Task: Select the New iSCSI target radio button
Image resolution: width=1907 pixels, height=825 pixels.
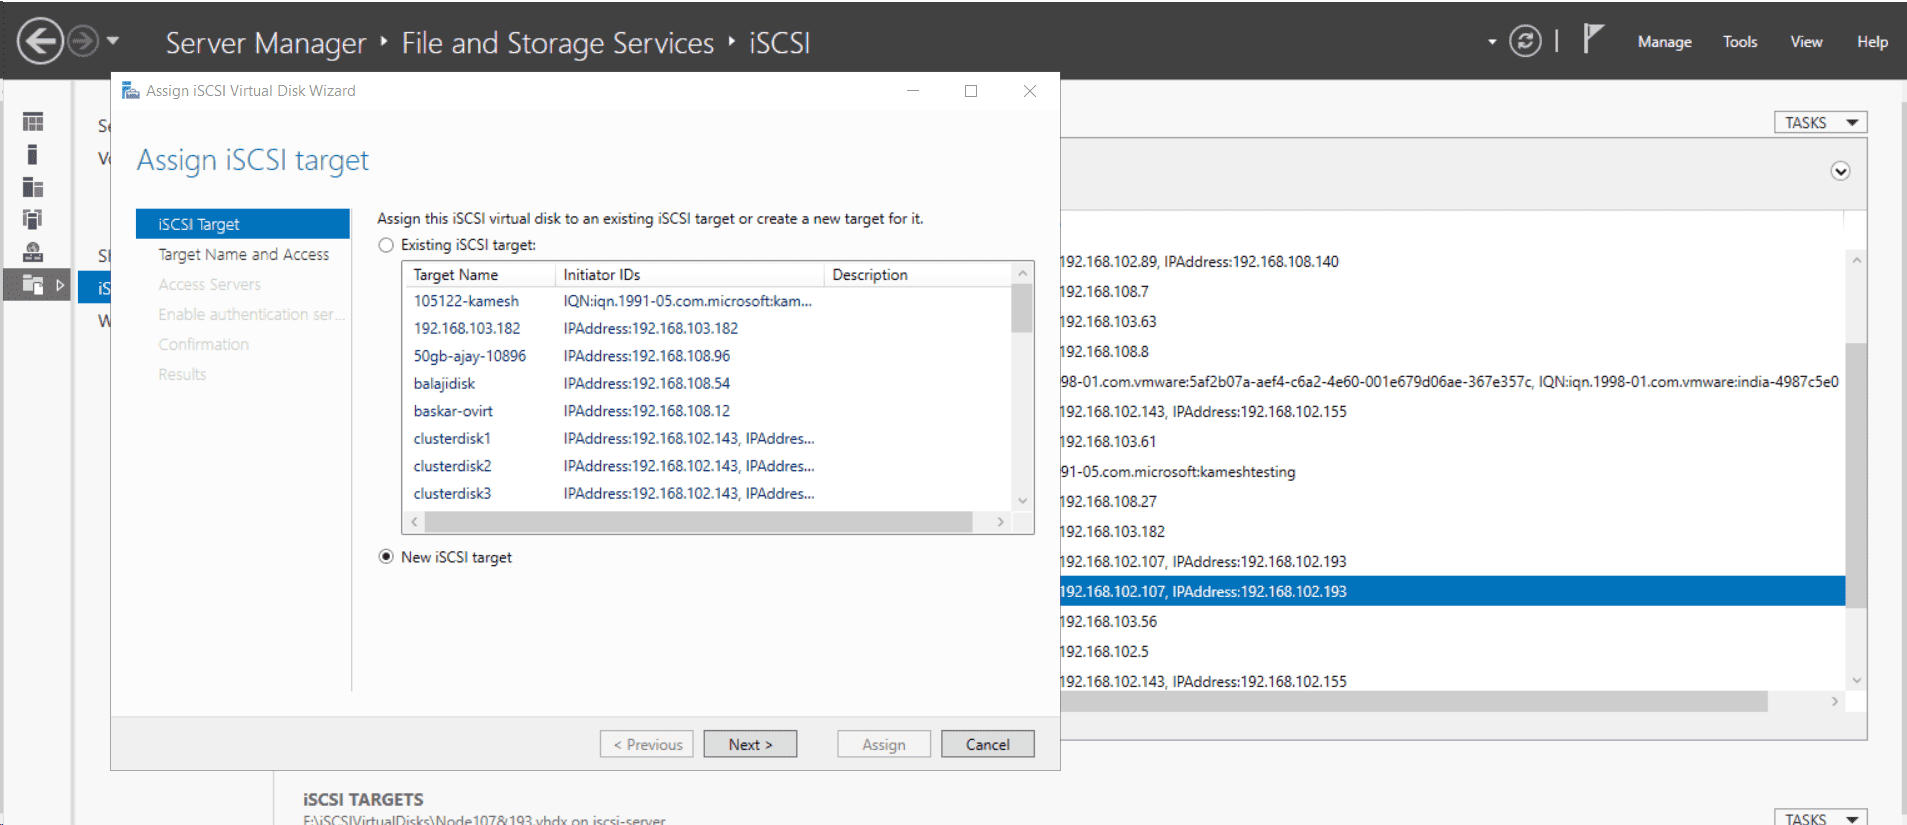Action: point(386,557)
